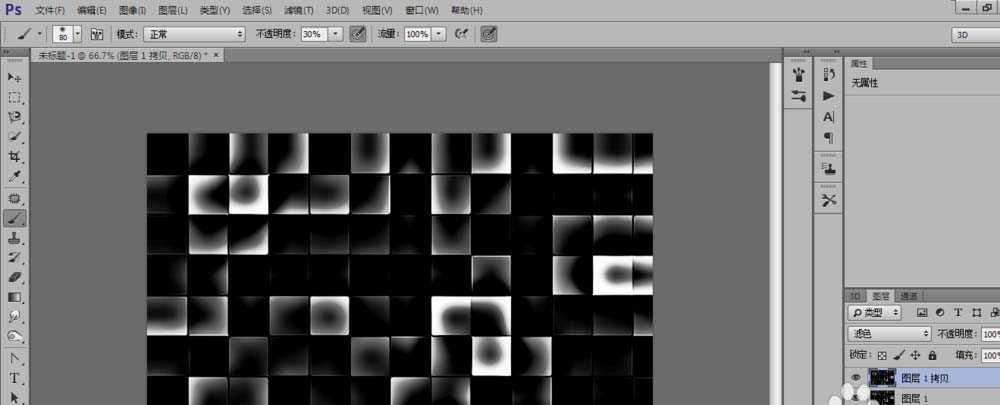This screenshot has width=1000, height=405.
Task: Hide the 图层 1 拷贝 layer
Action: [854, 378]
